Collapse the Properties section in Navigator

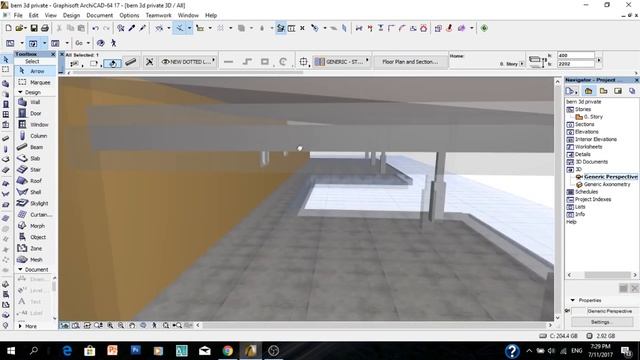[572, 300]
